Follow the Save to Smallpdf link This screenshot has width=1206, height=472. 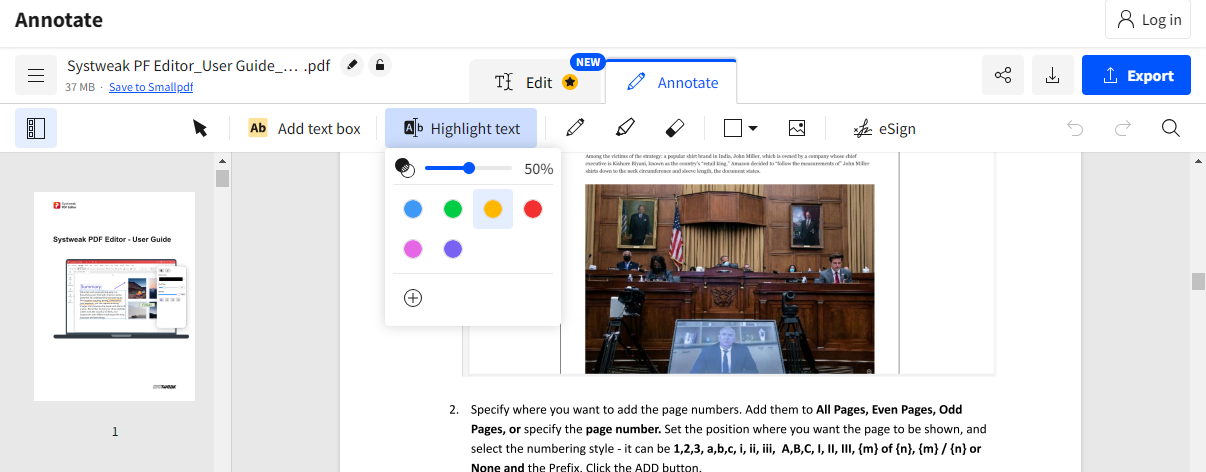pyautogui.click(x=151, y=88)
